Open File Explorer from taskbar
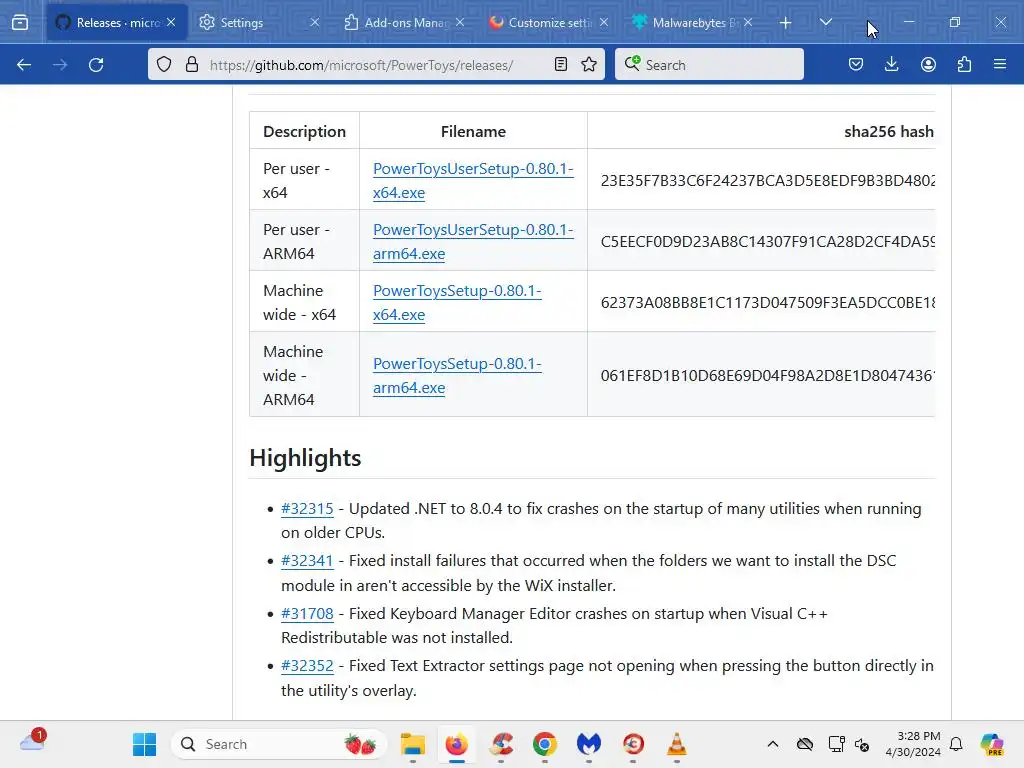The image size is (1024, 768). click(413, 744)
